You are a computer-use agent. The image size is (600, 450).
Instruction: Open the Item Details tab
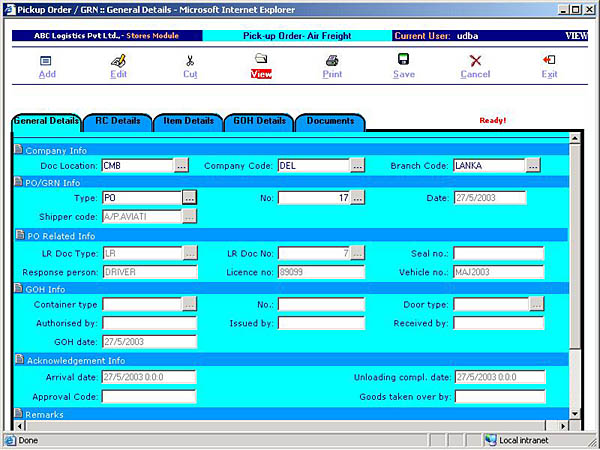click(x=188, y=121)
